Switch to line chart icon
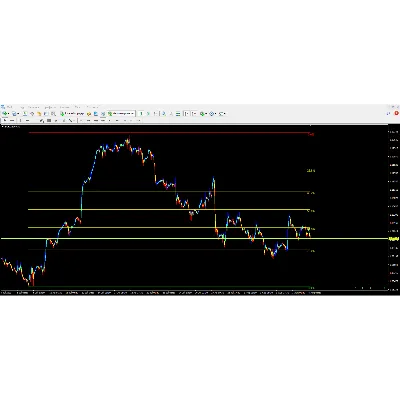Image resolution: width=400 pixels, height=400 pixels. tap(155, 114)
